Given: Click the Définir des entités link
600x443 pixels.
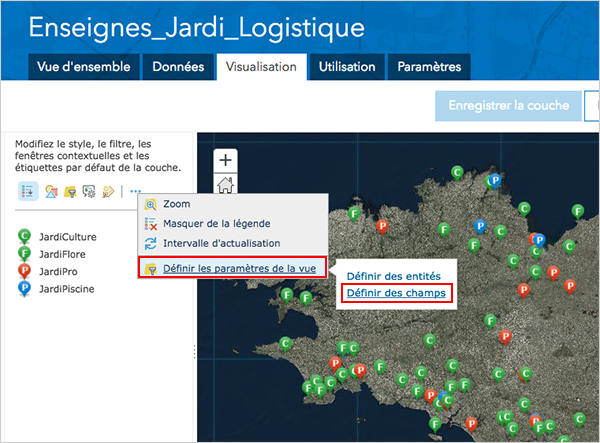Looking at the screenshot, I should (393, 276).
